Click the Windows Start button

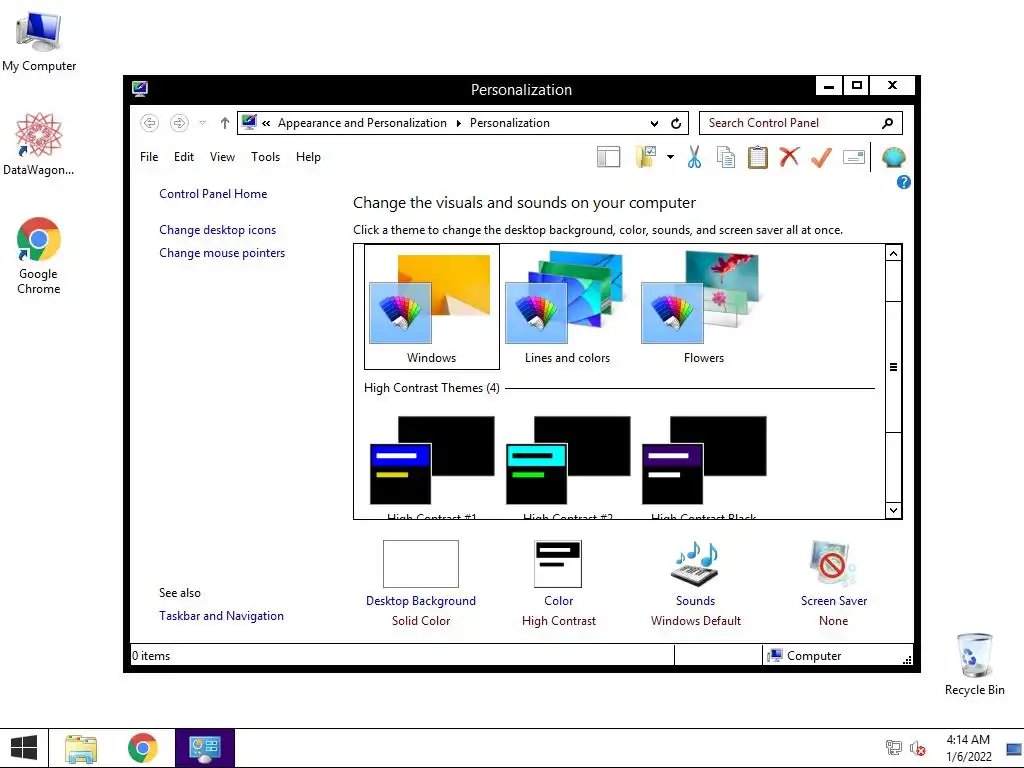(x=24, y=748)
